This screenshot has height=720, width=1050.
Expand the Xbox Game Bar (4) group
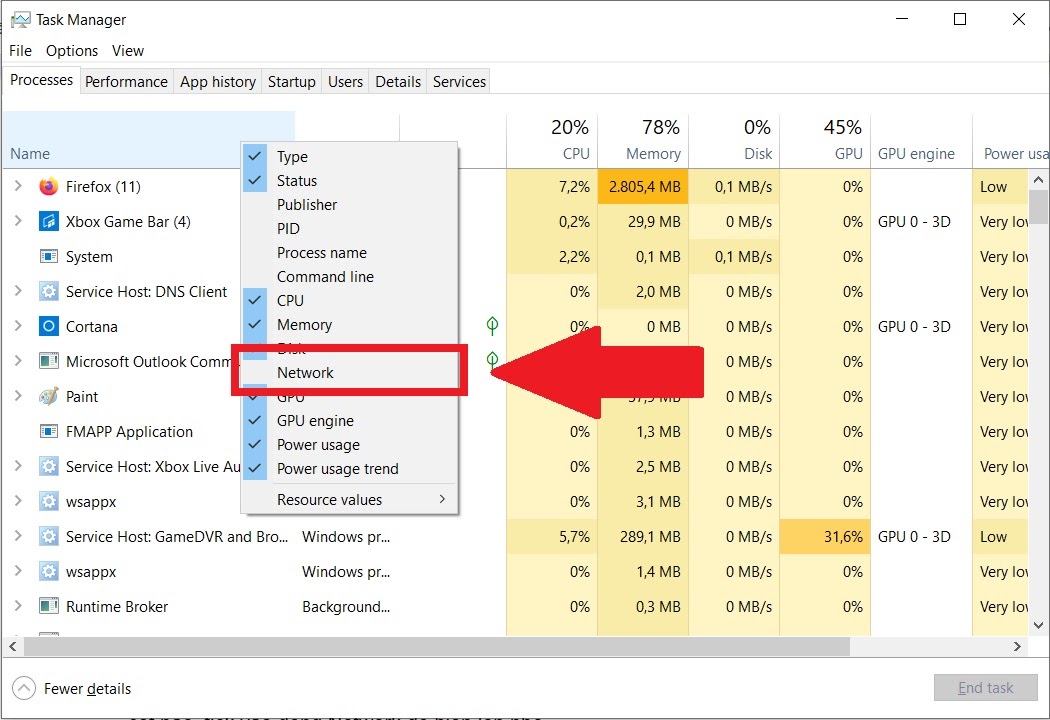[x=18, y=221]
